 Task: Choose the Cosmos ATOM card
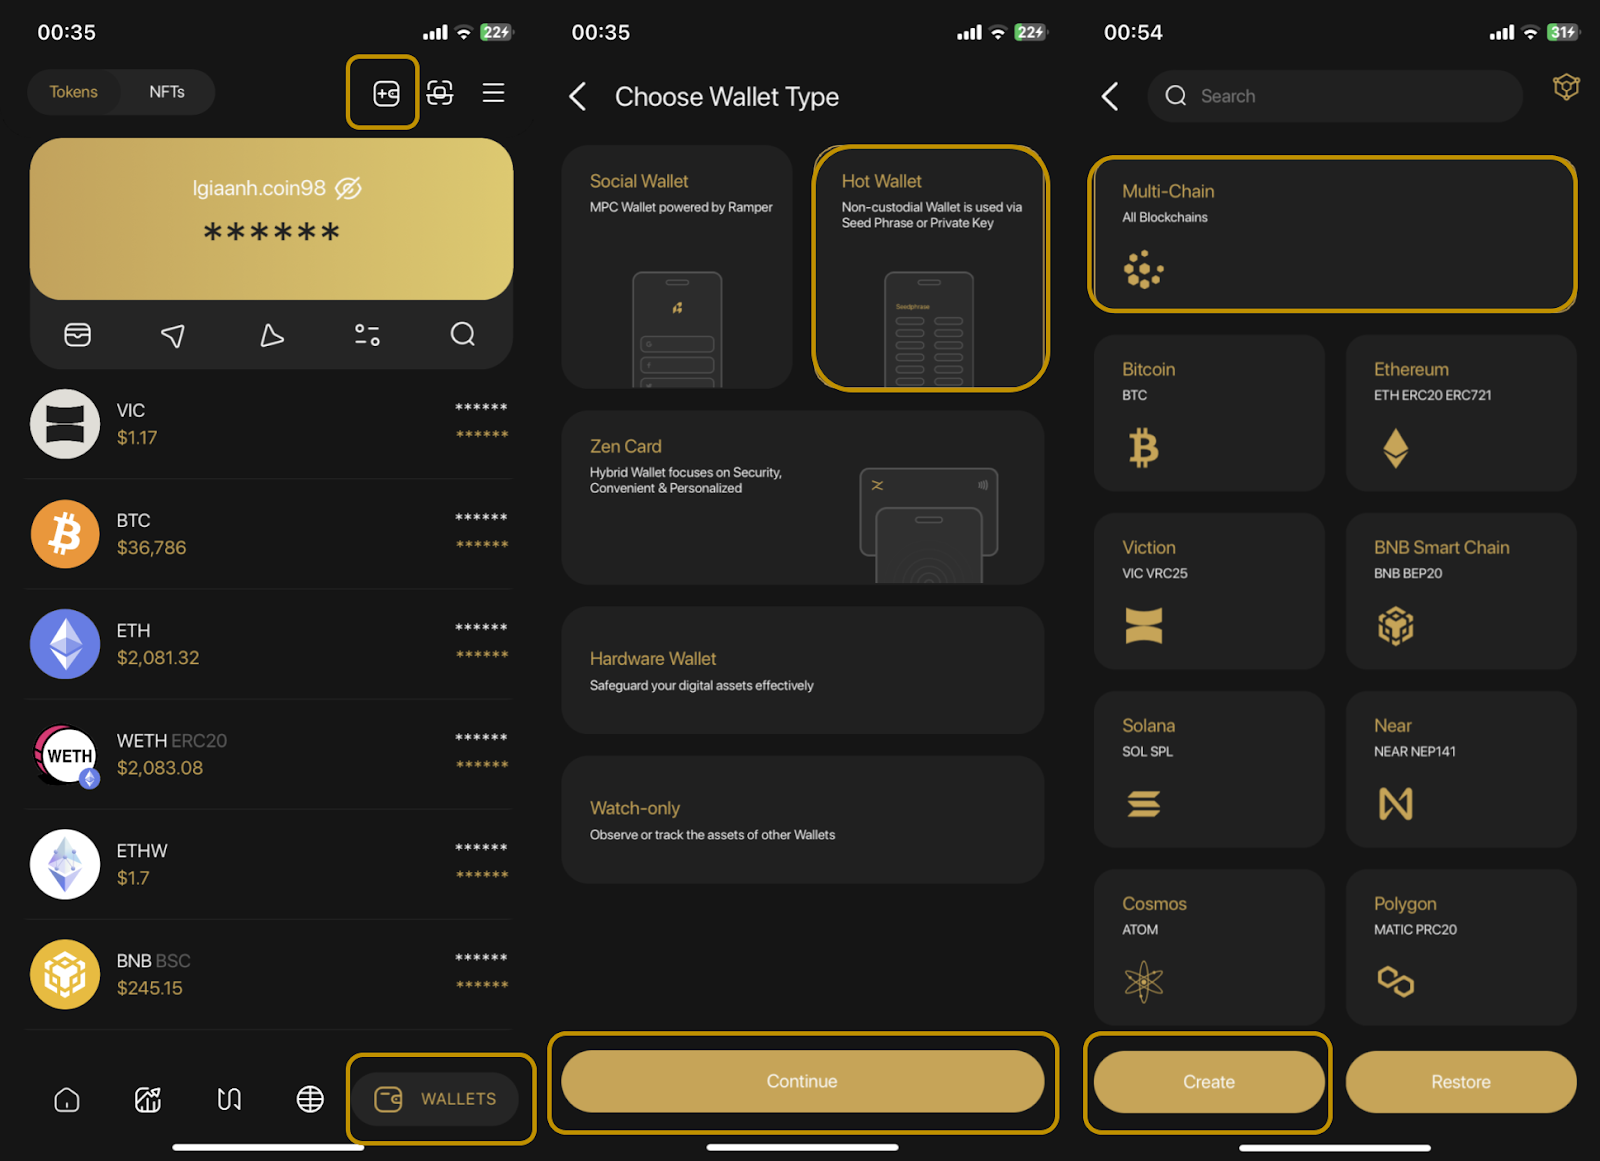click(1209, 947)
